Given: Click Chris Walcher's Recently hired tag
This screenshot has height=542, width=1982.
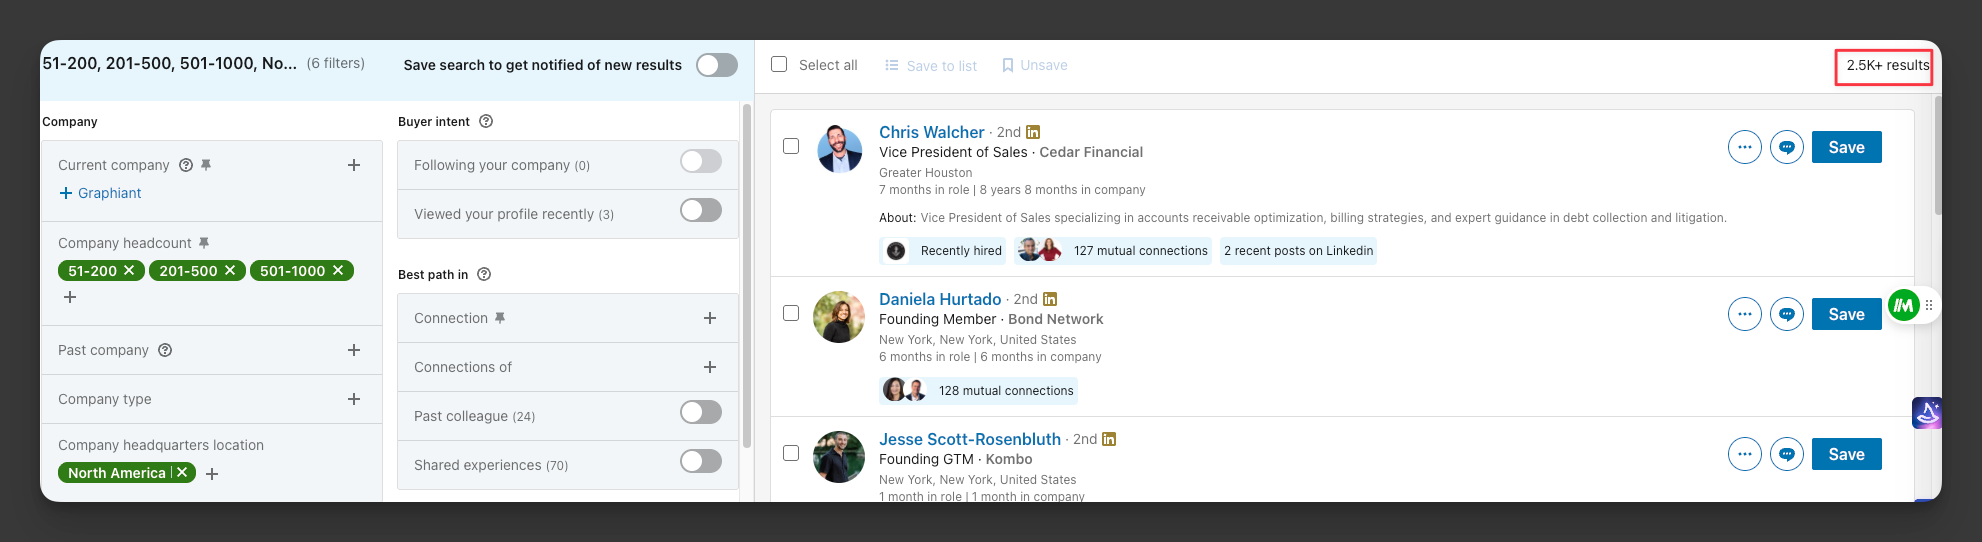Looking at the screenshot, I should tap(944, 251).
